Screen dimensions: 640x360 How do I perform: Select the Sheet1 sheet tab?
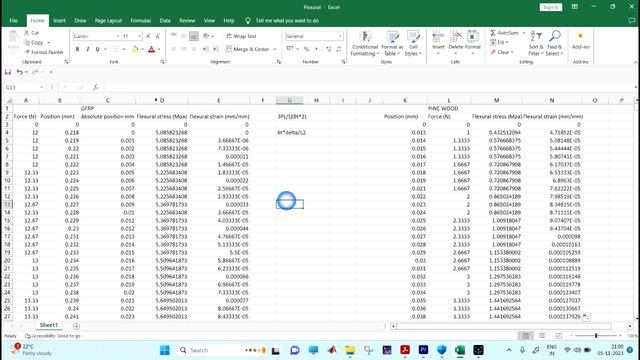(49, 325)
